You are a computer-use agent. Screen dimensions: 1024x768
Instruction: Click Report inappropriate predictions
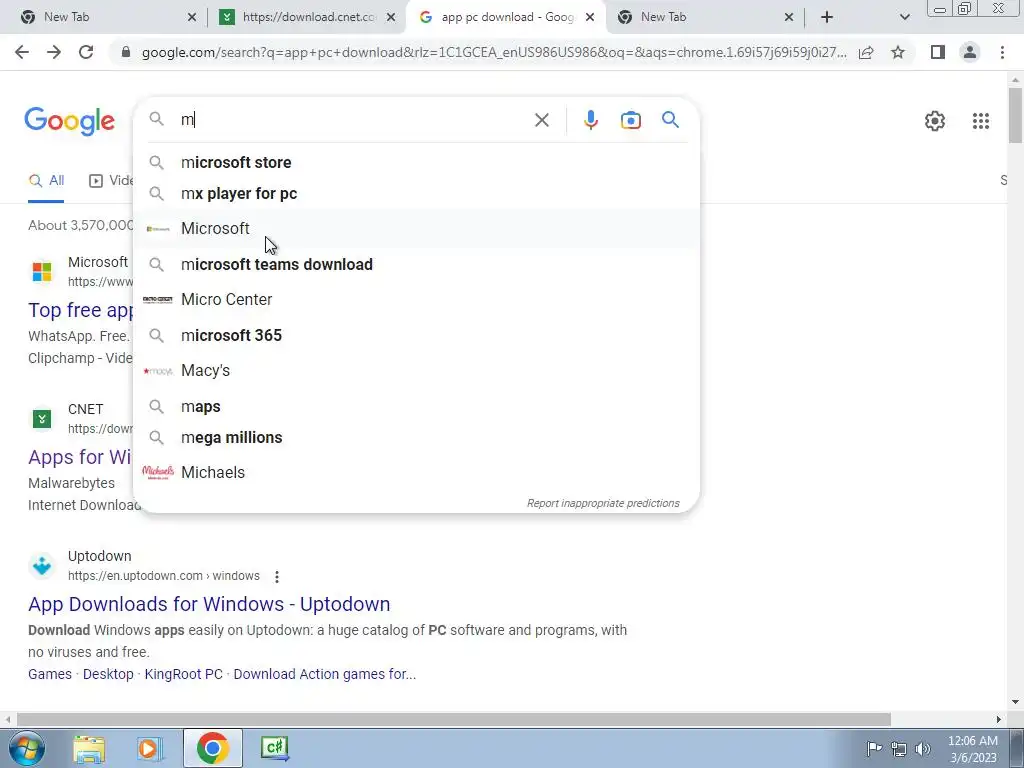click(603, 504)
